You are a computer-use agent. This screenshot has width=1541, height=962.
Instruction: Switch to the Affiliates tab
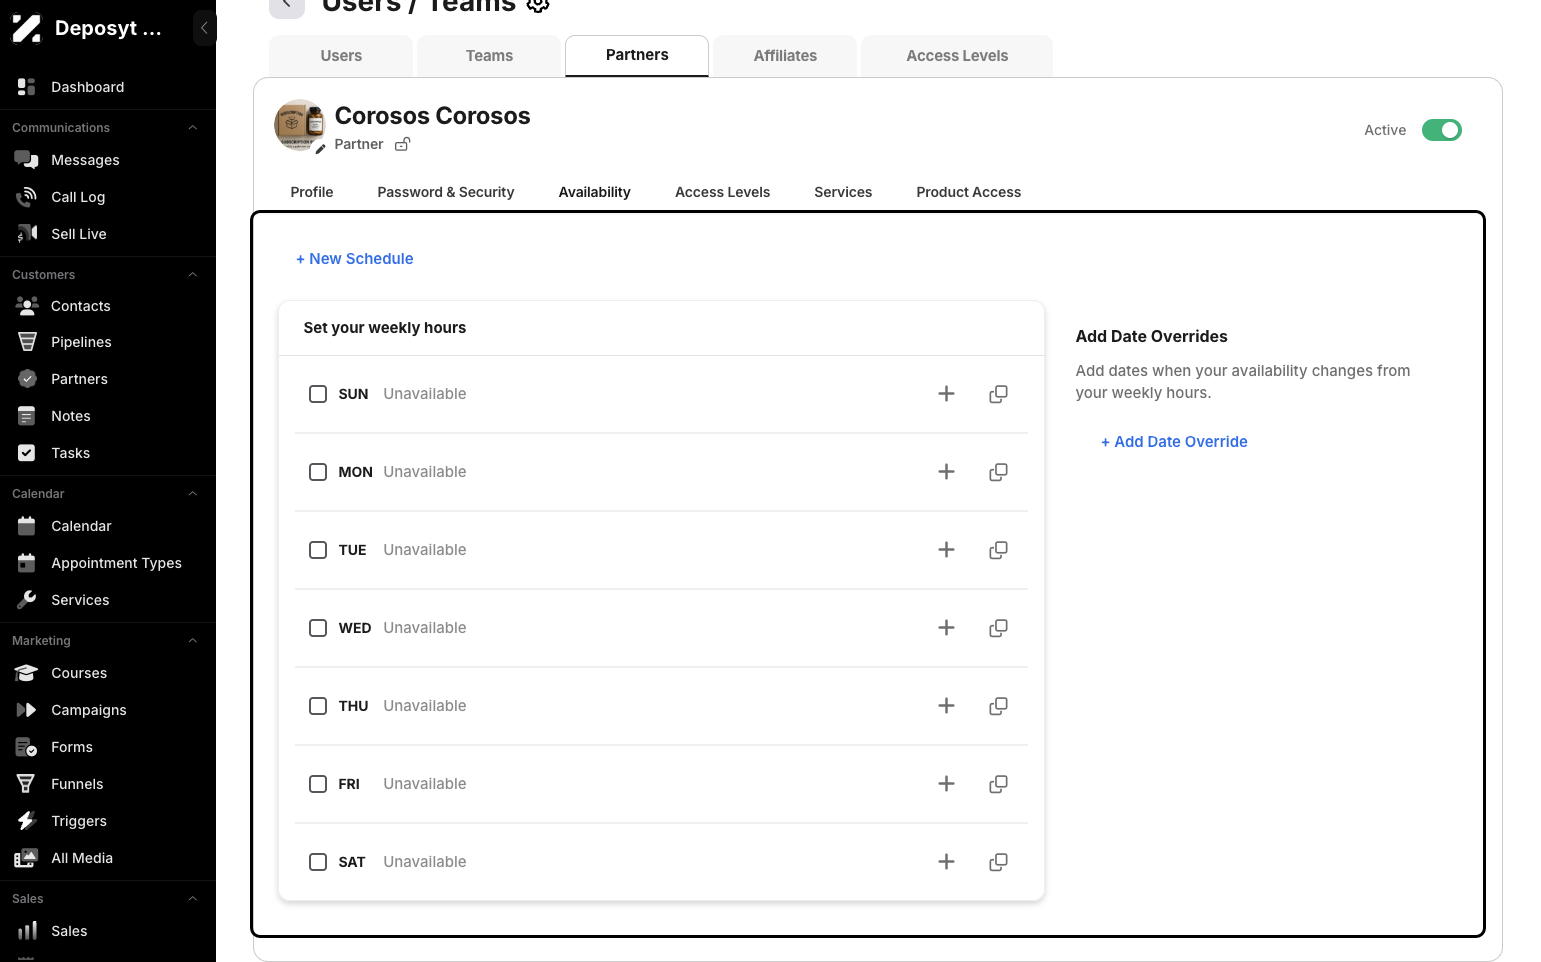coord(785,56)
